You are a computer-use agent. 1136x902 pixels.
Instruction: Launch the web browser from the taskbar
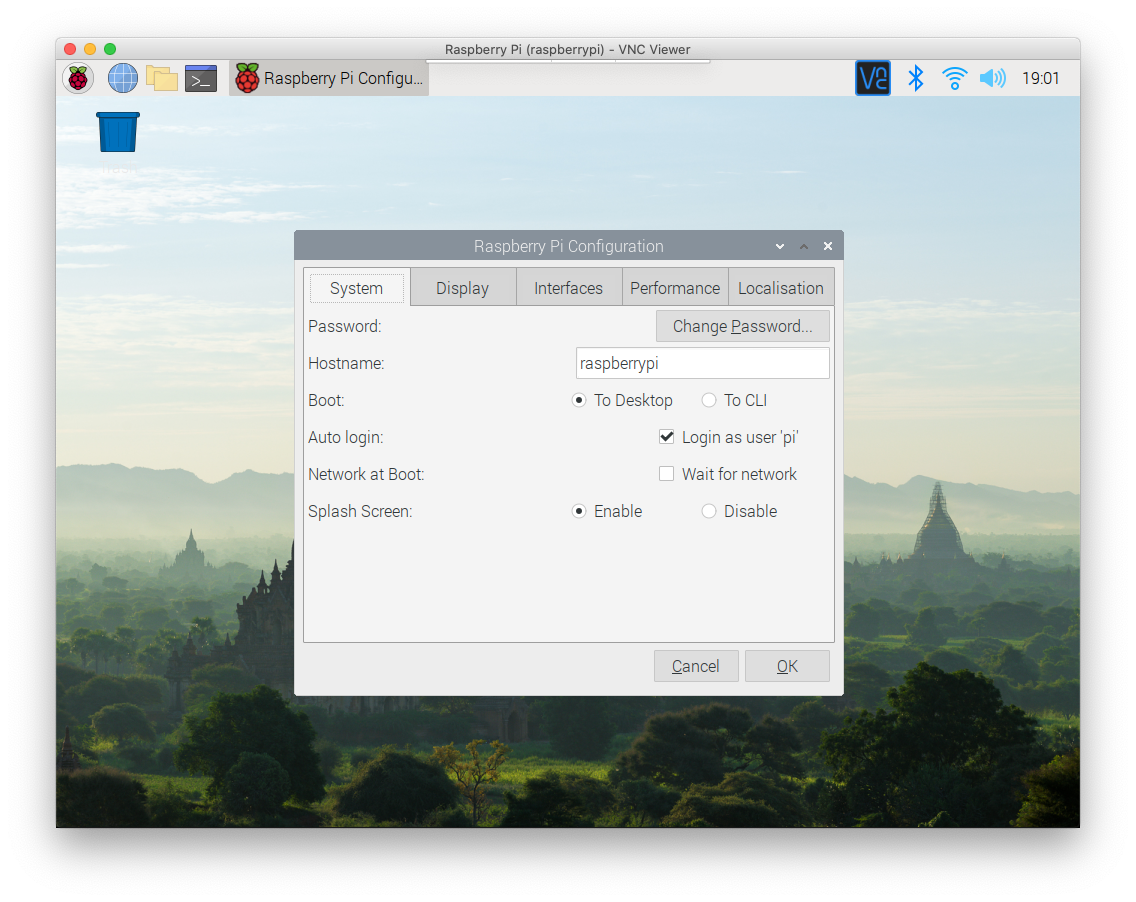(x=122, y=78)
